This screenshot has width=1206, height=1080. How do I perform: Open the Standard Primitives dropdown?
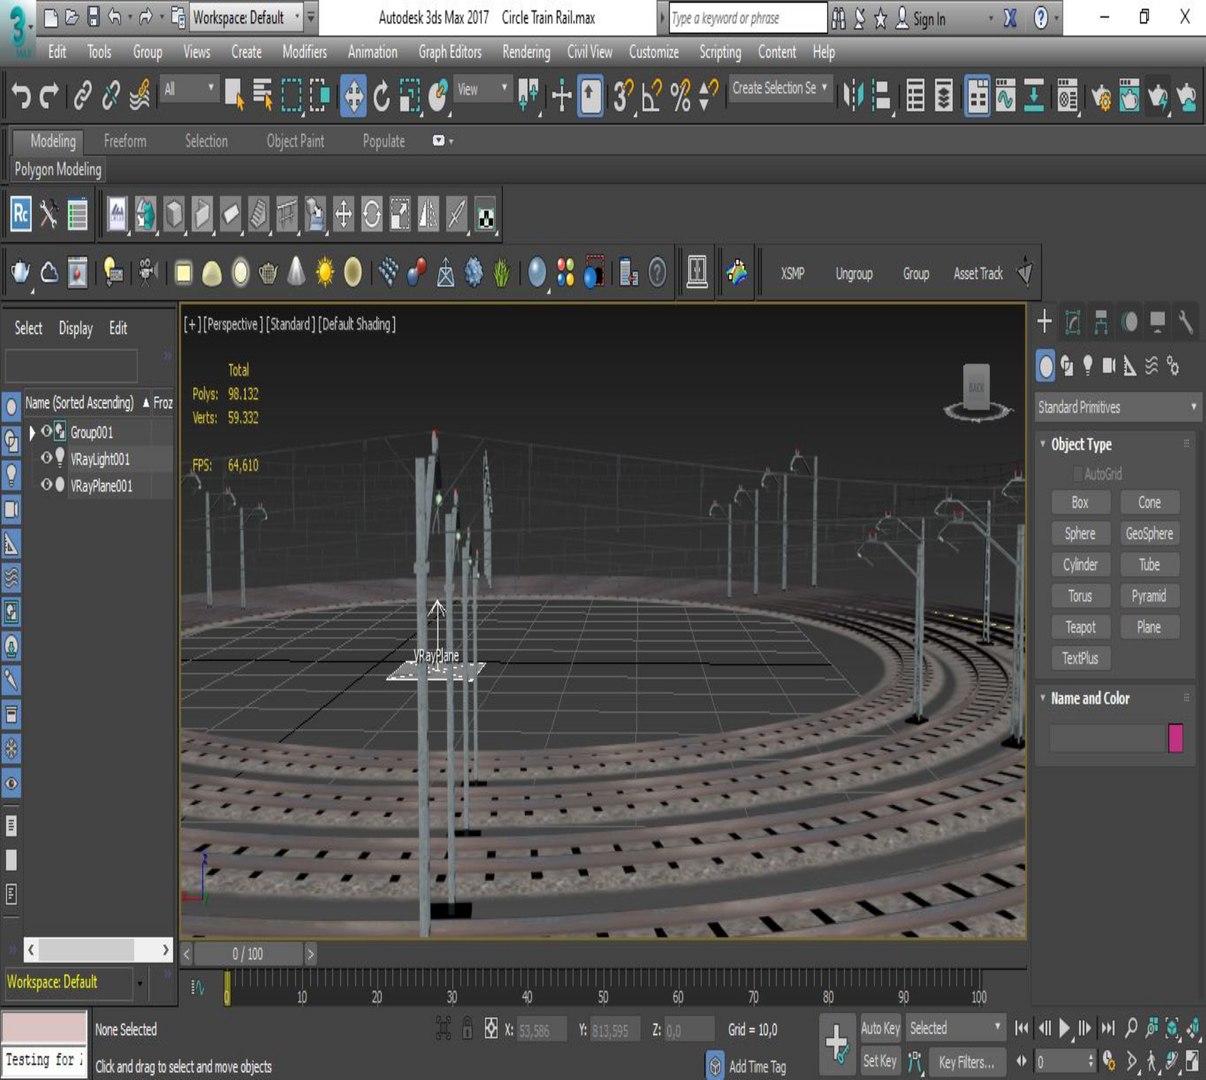click(x=1117, y=407)
